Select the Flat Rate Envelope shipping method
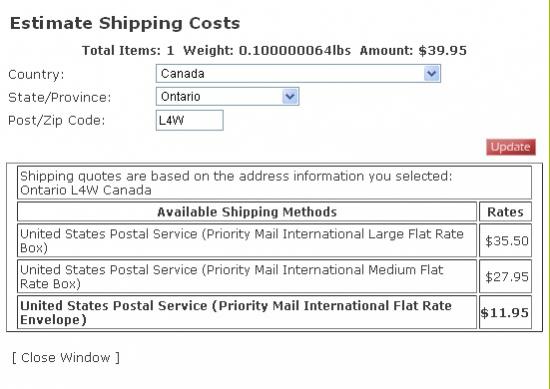550x389 pixels. tap(247, 312)
